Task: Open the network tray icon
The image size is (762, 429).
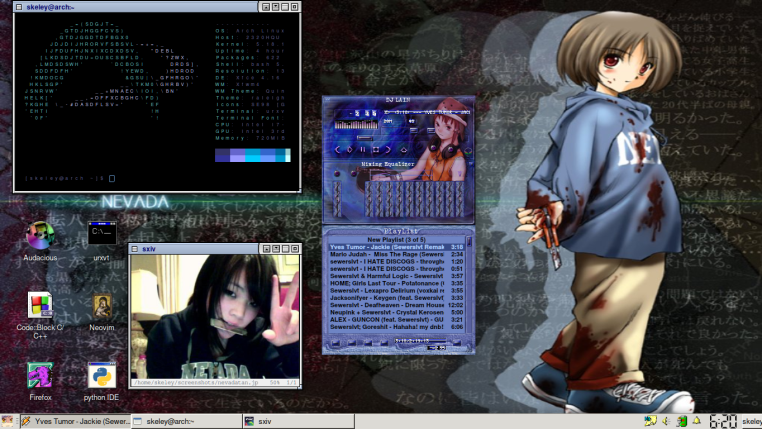Action: (x=650, y=421)
